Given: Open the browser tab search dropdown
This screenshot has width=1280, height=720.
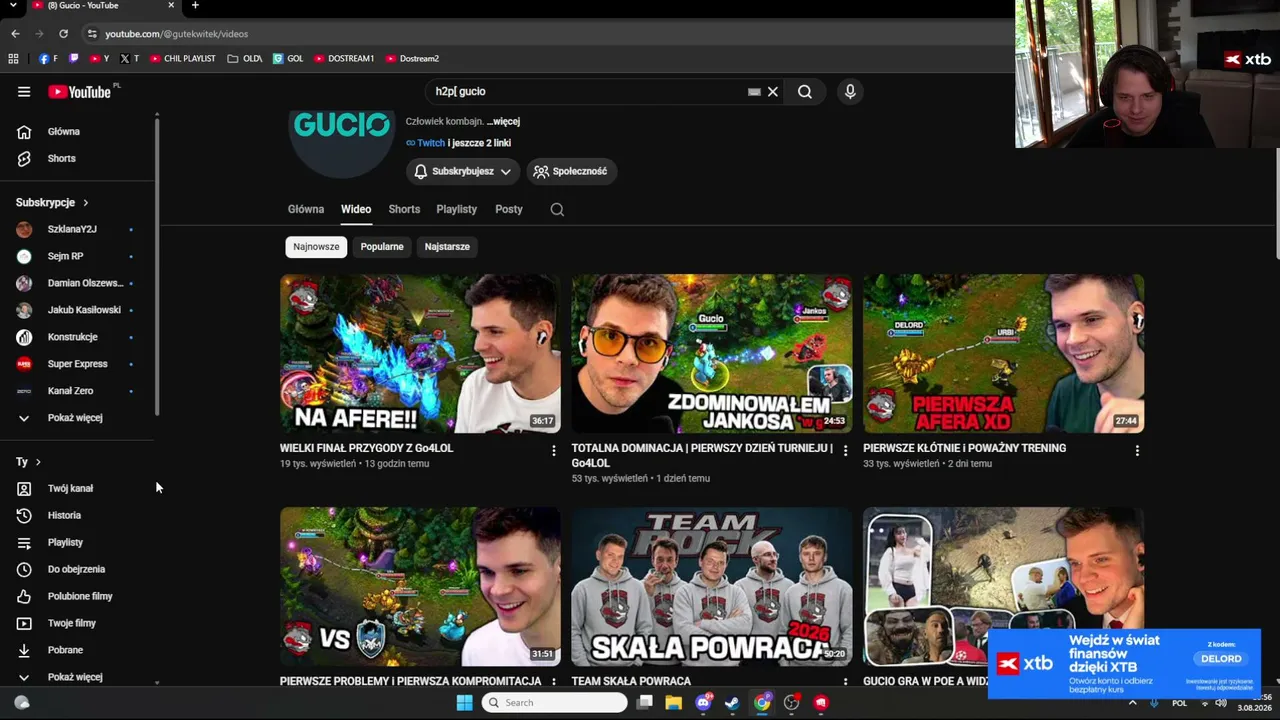Looking at the screenshot, I should 13,6.
